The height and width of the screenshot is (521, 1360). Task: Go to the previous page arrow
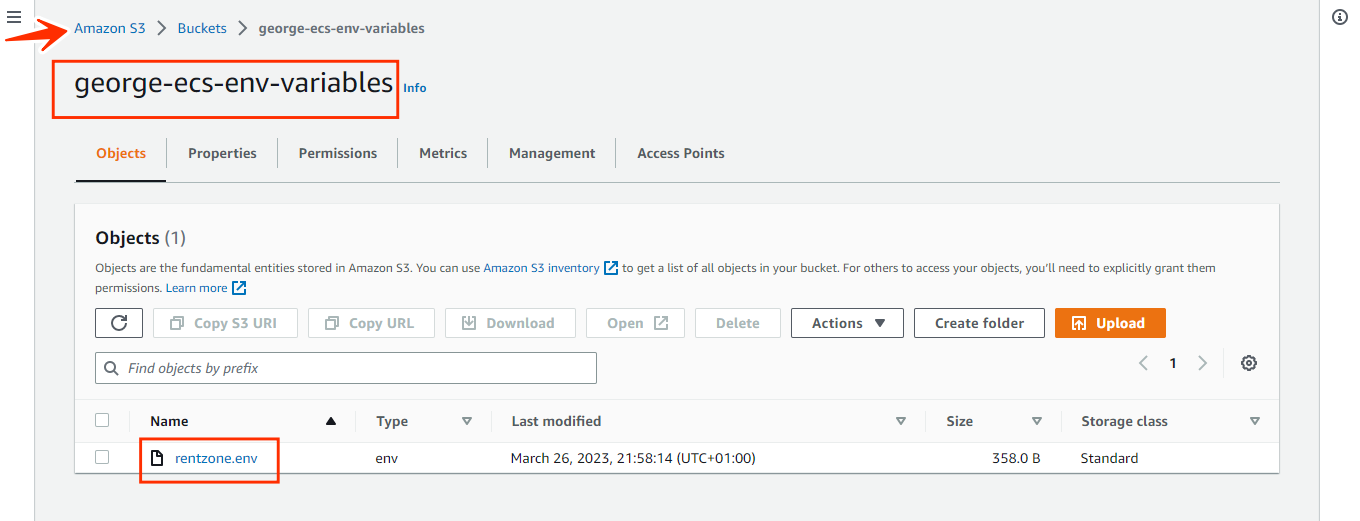tap(1144, 363)
